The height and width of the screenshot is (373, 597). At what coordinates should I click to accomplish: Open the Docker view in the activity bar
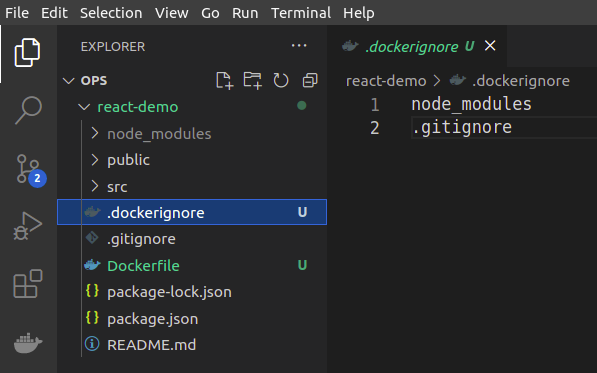(x=28, y=343)
